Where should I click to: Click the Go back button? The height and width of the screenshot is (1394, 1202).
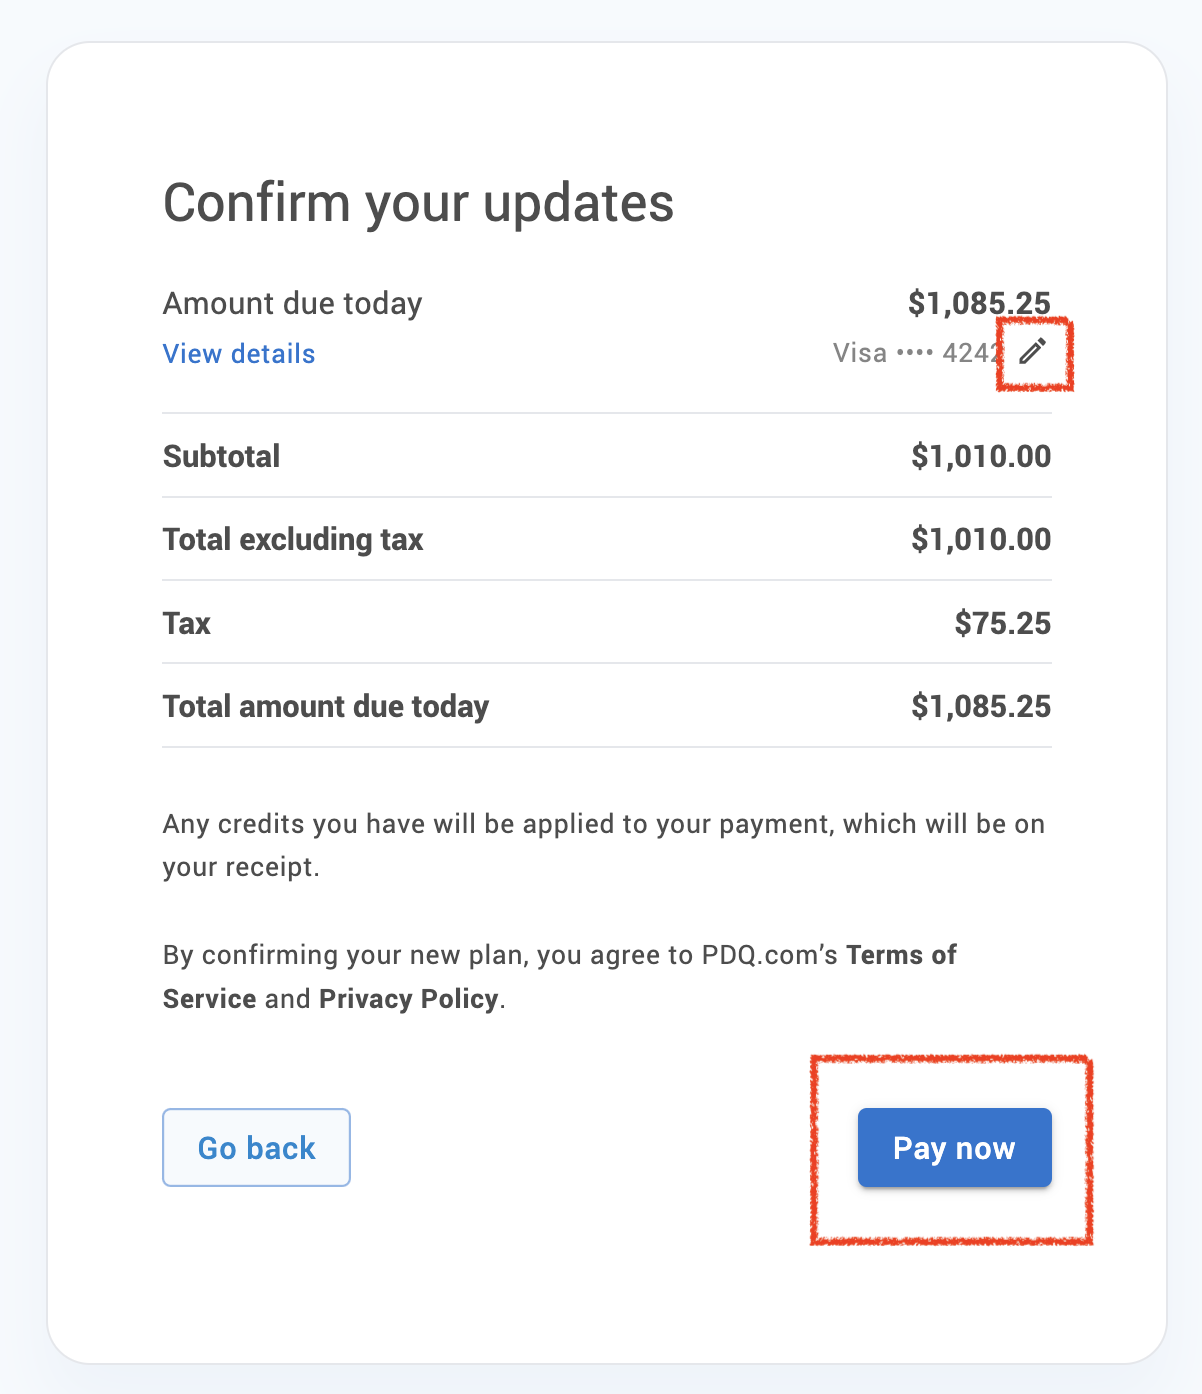pyautogui.click(x=256, y=1147)
